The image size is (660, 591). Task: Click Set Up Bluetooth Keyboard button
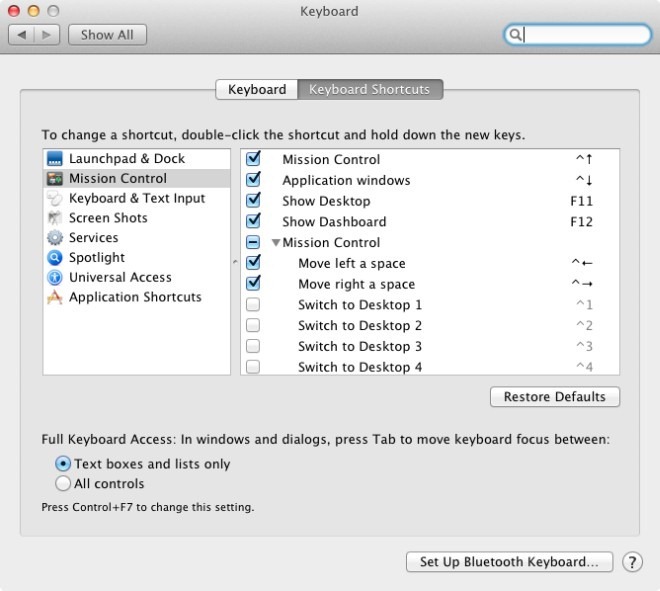click(x=509, y=562)
